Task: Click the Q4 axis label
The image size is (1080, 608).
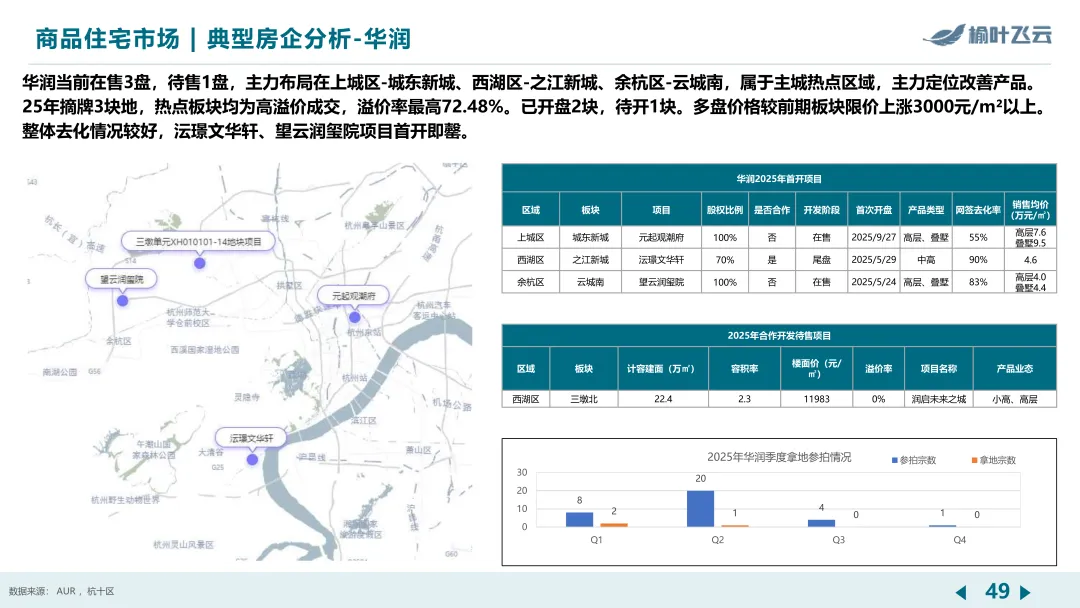Action: [959, 540]
